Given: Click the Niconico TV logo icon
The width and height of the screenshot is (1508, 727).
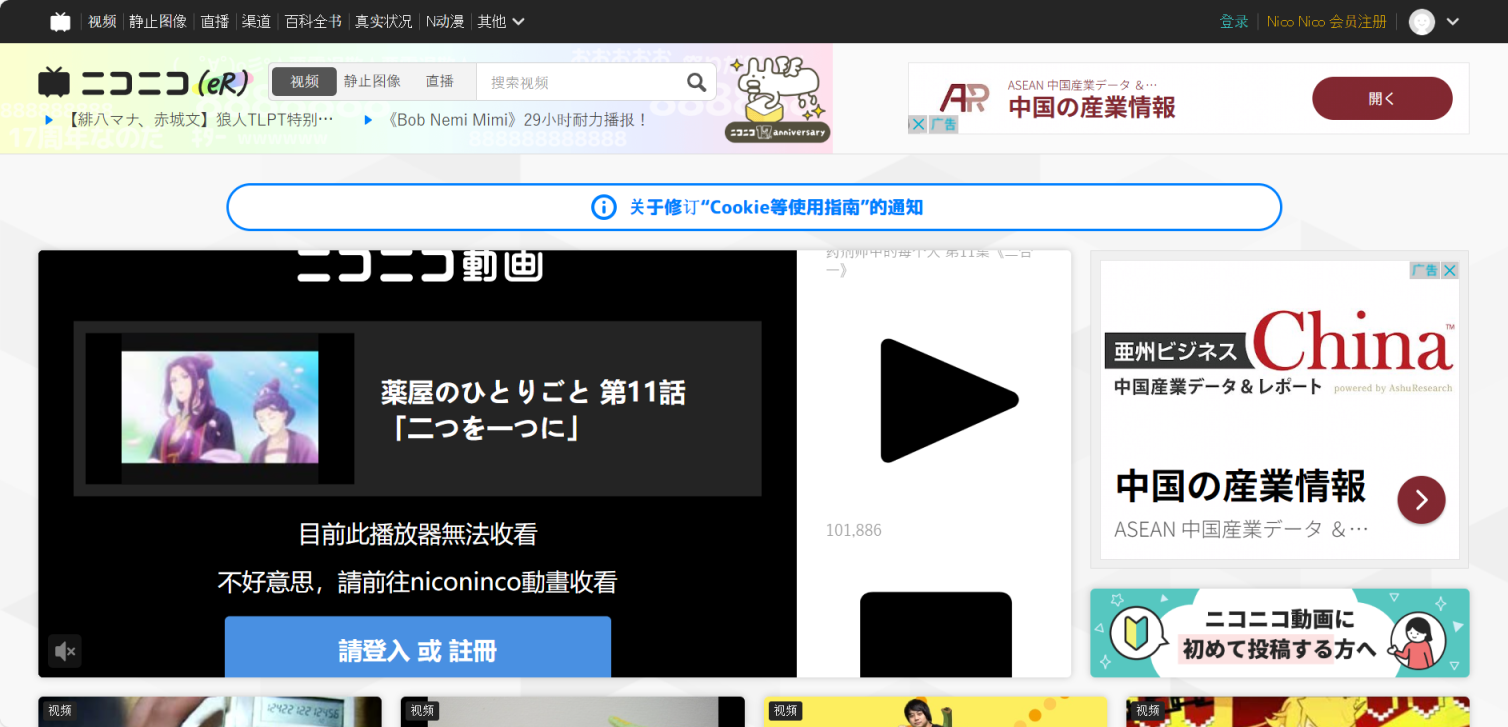Looking at the screenshot, I should coord(60,20).
